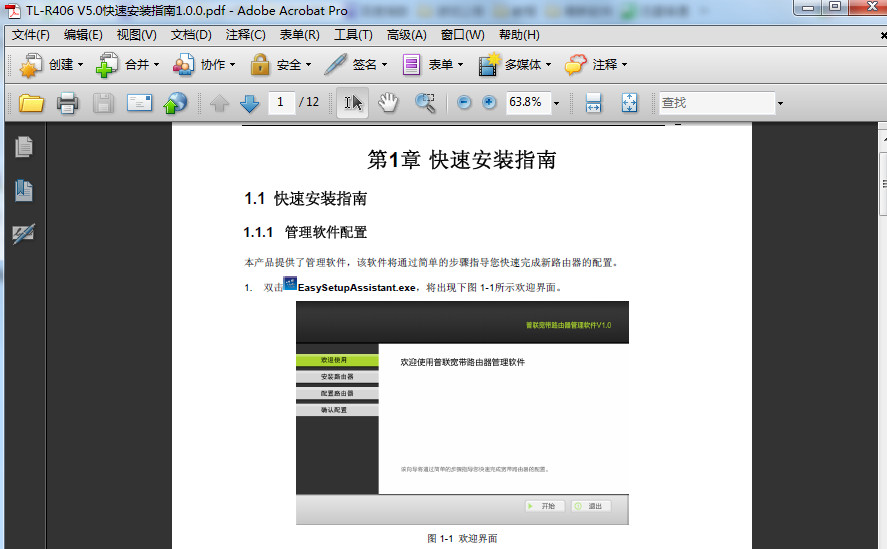Select the Hand tool
Screen dimensions: 887x549
388,102
